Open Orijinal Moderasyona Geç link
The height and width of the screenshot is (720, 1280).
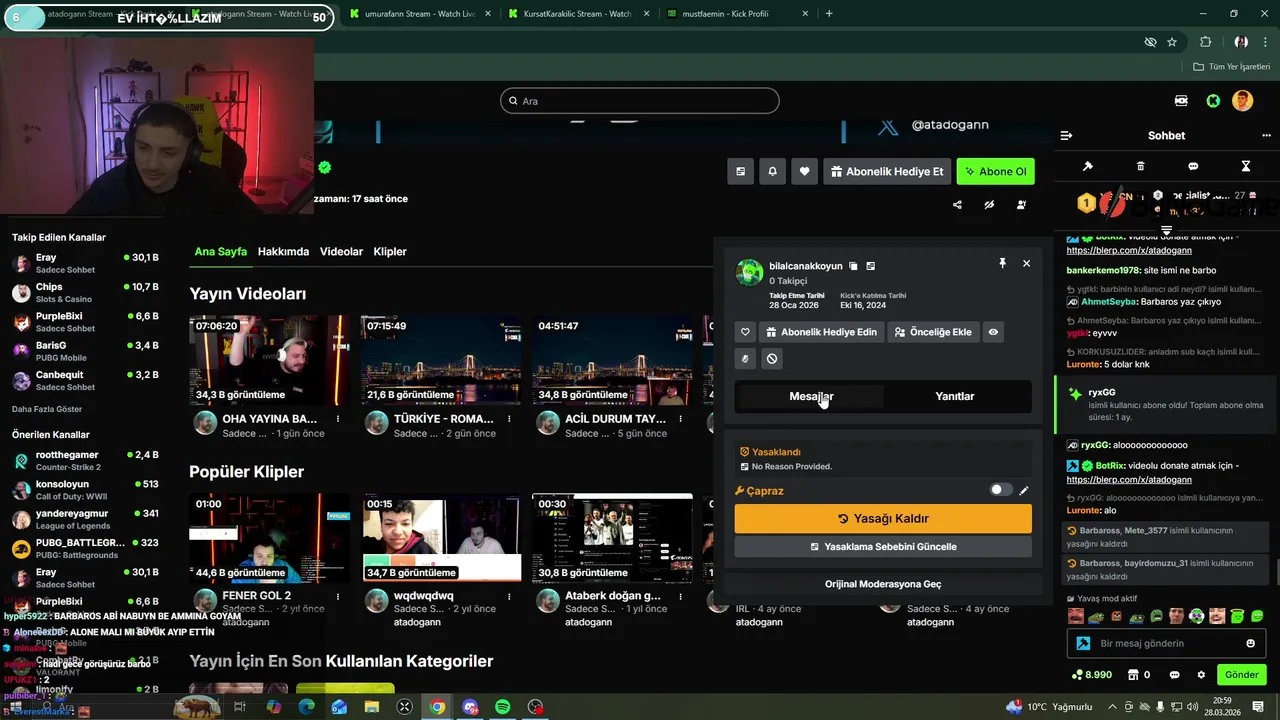883,584
